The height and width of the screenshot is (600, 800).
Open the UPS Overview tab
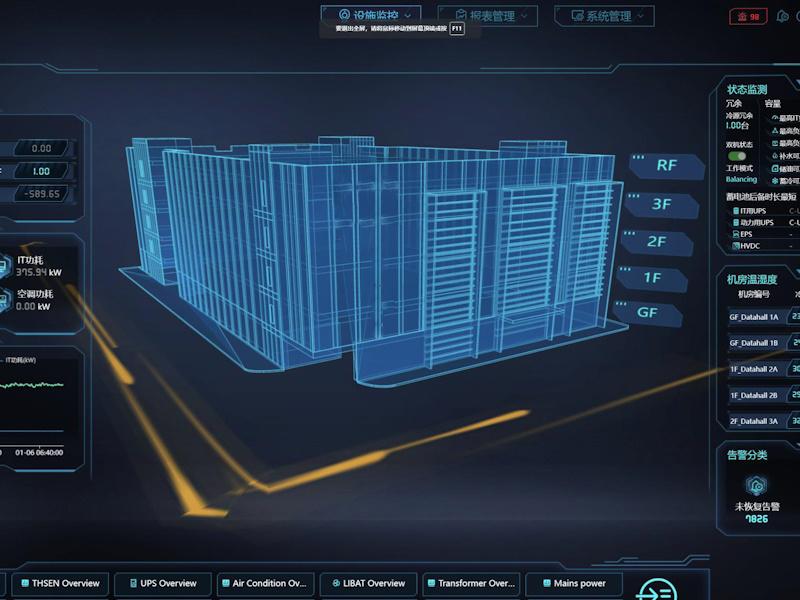(163, 583)
